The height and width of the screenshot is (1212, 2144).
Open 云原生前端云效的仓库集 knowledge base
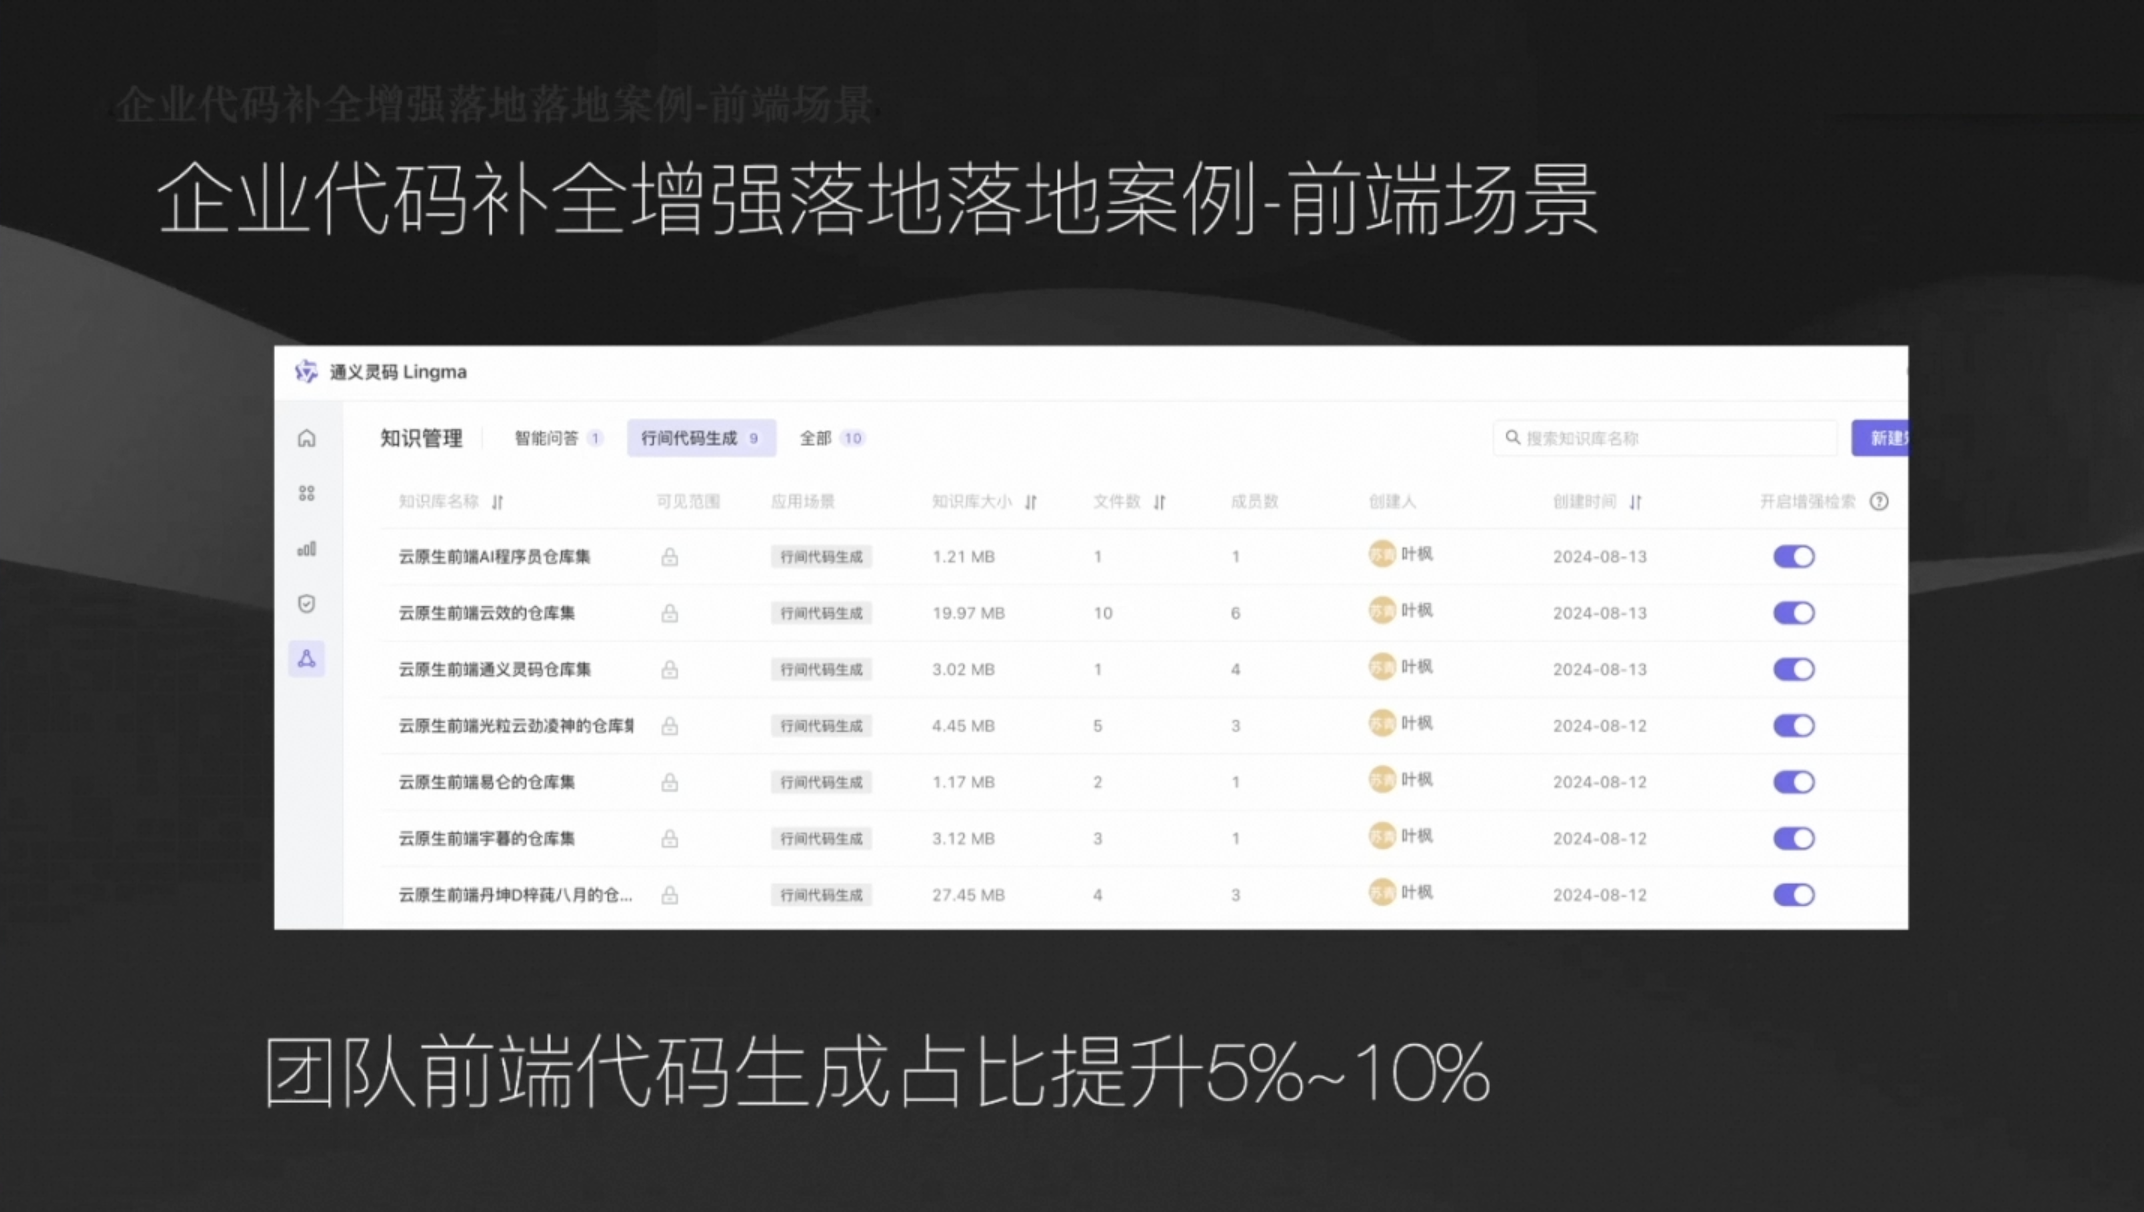point(486,613)
